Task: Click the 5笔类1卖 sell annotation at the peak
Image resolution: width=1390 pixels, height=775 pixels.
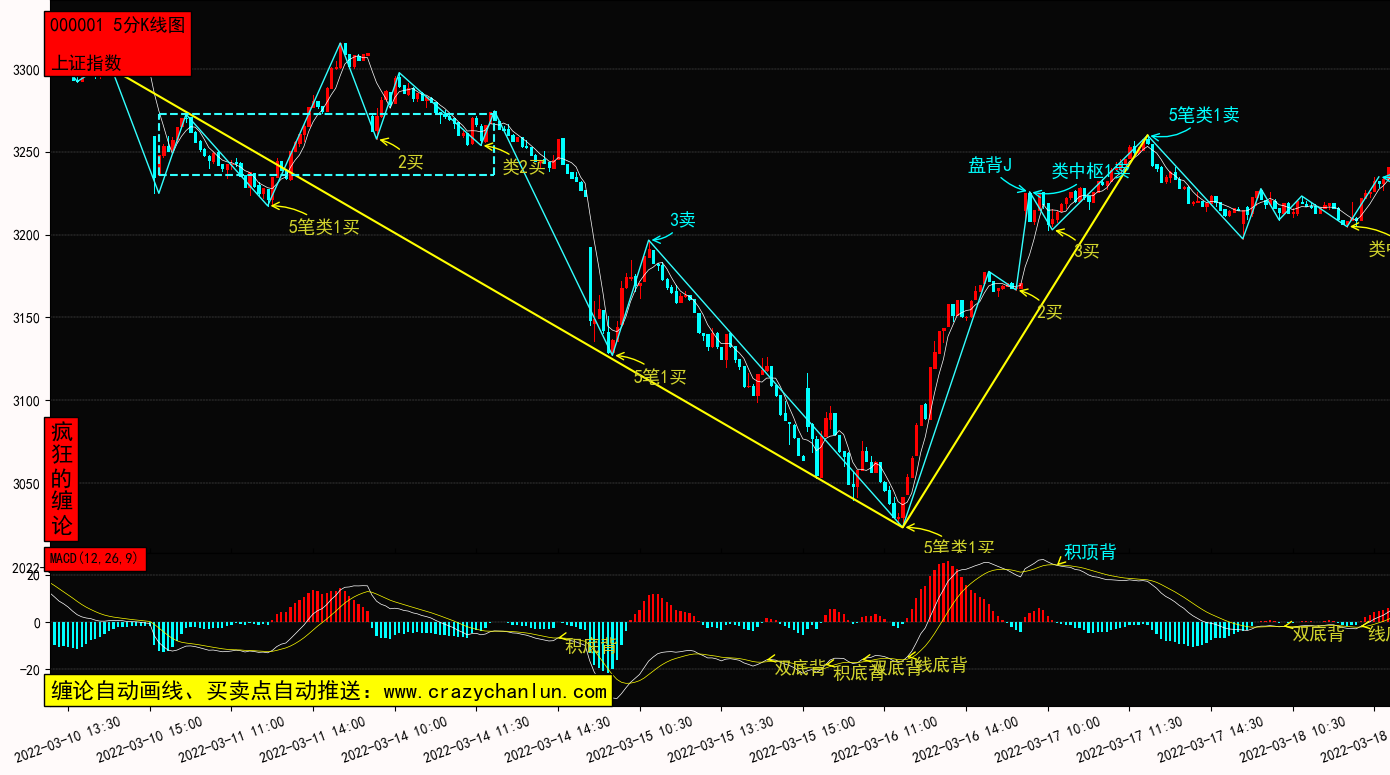Action: (1204, 115)
